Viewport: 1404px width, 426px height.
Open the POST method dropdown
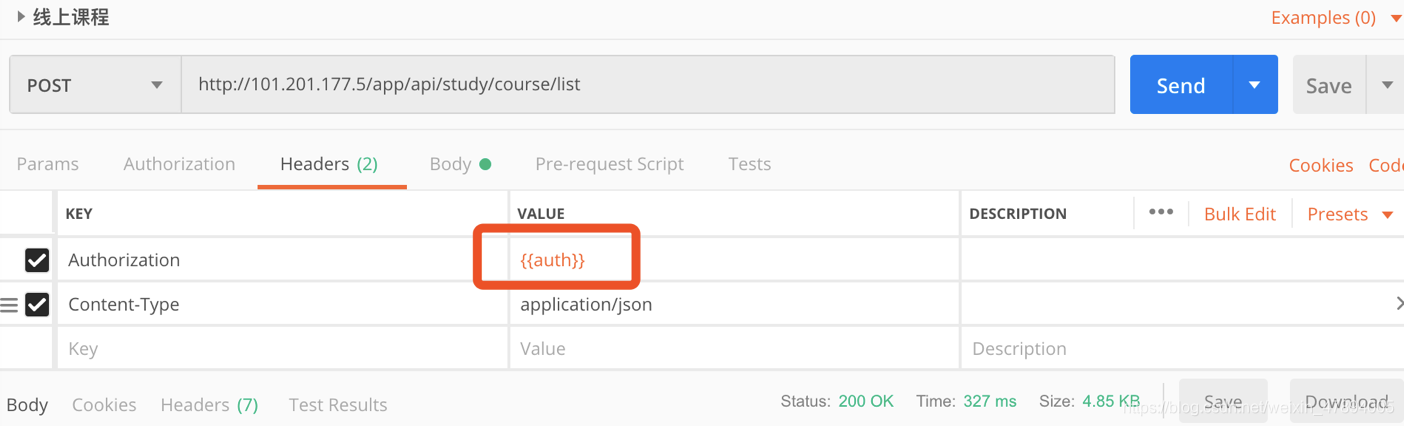pyautogui.click(x=95, y=85)
